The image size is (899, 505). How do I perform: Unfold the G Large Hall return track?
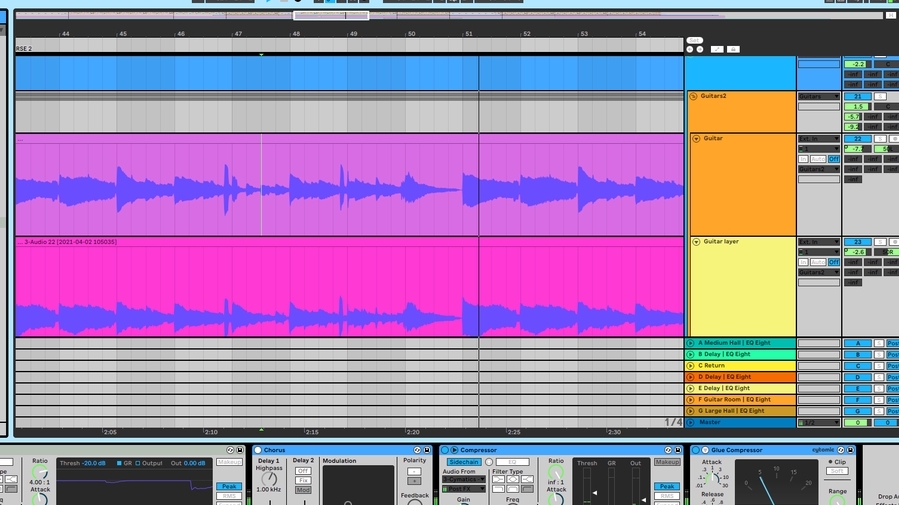690,411
